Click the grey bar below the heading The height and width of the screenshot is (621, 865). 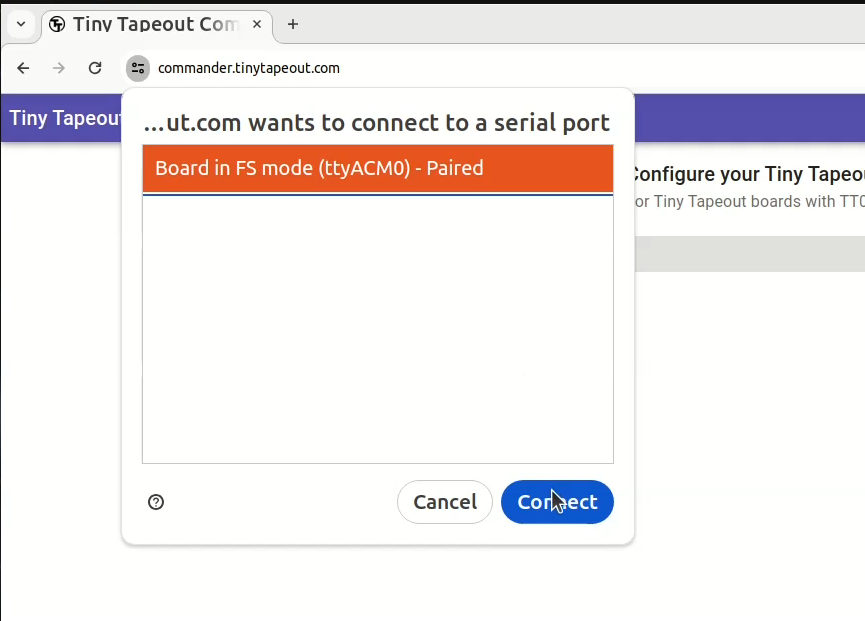click(750, 254)
